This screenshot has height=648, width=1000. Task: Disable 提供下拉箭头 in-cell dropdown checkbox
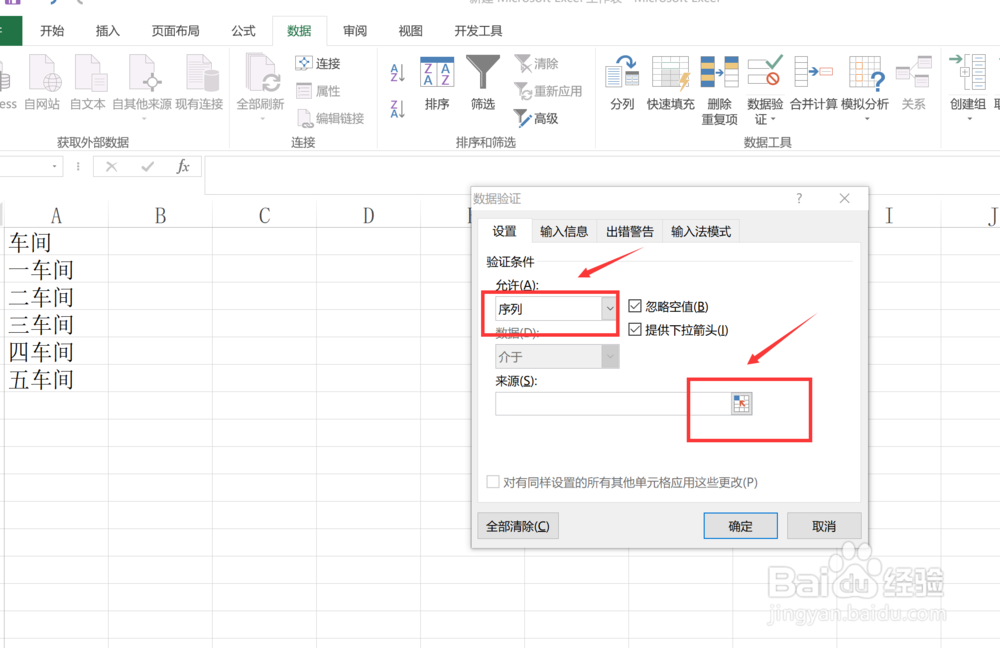pyautogui.click(x=633, y=328)
